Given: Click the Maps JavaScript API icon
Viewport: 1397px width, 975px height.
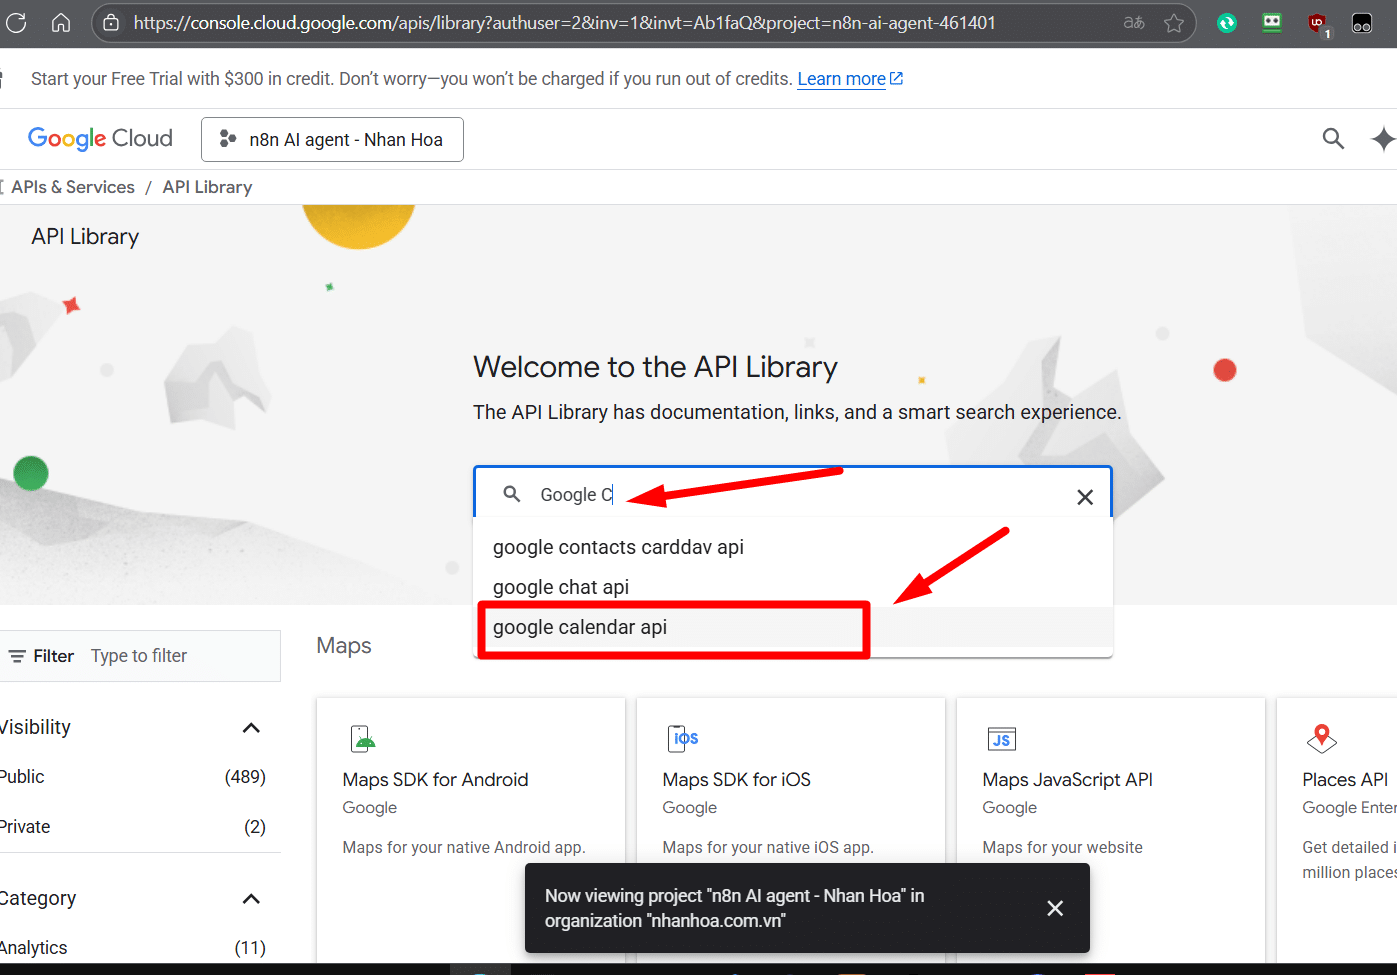Looking at the screenshot, I should click(1001, 739).
